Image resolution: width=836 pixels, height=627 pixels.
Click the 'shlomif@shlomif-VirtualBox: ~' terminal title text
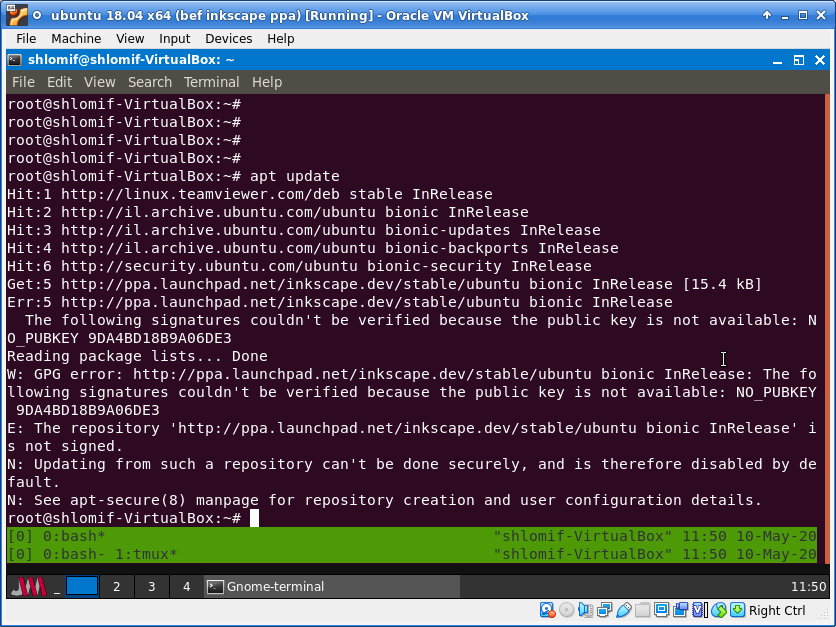[131, 60]
